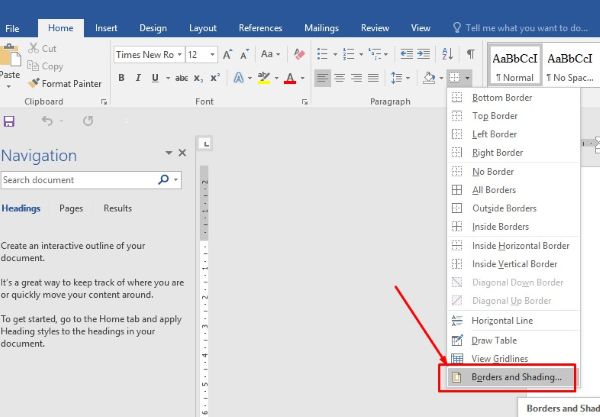The height and width of the screenshot is (417, 600).
Task: Expand the font color dropdown arrow
Action: click(x=302, y=78)
